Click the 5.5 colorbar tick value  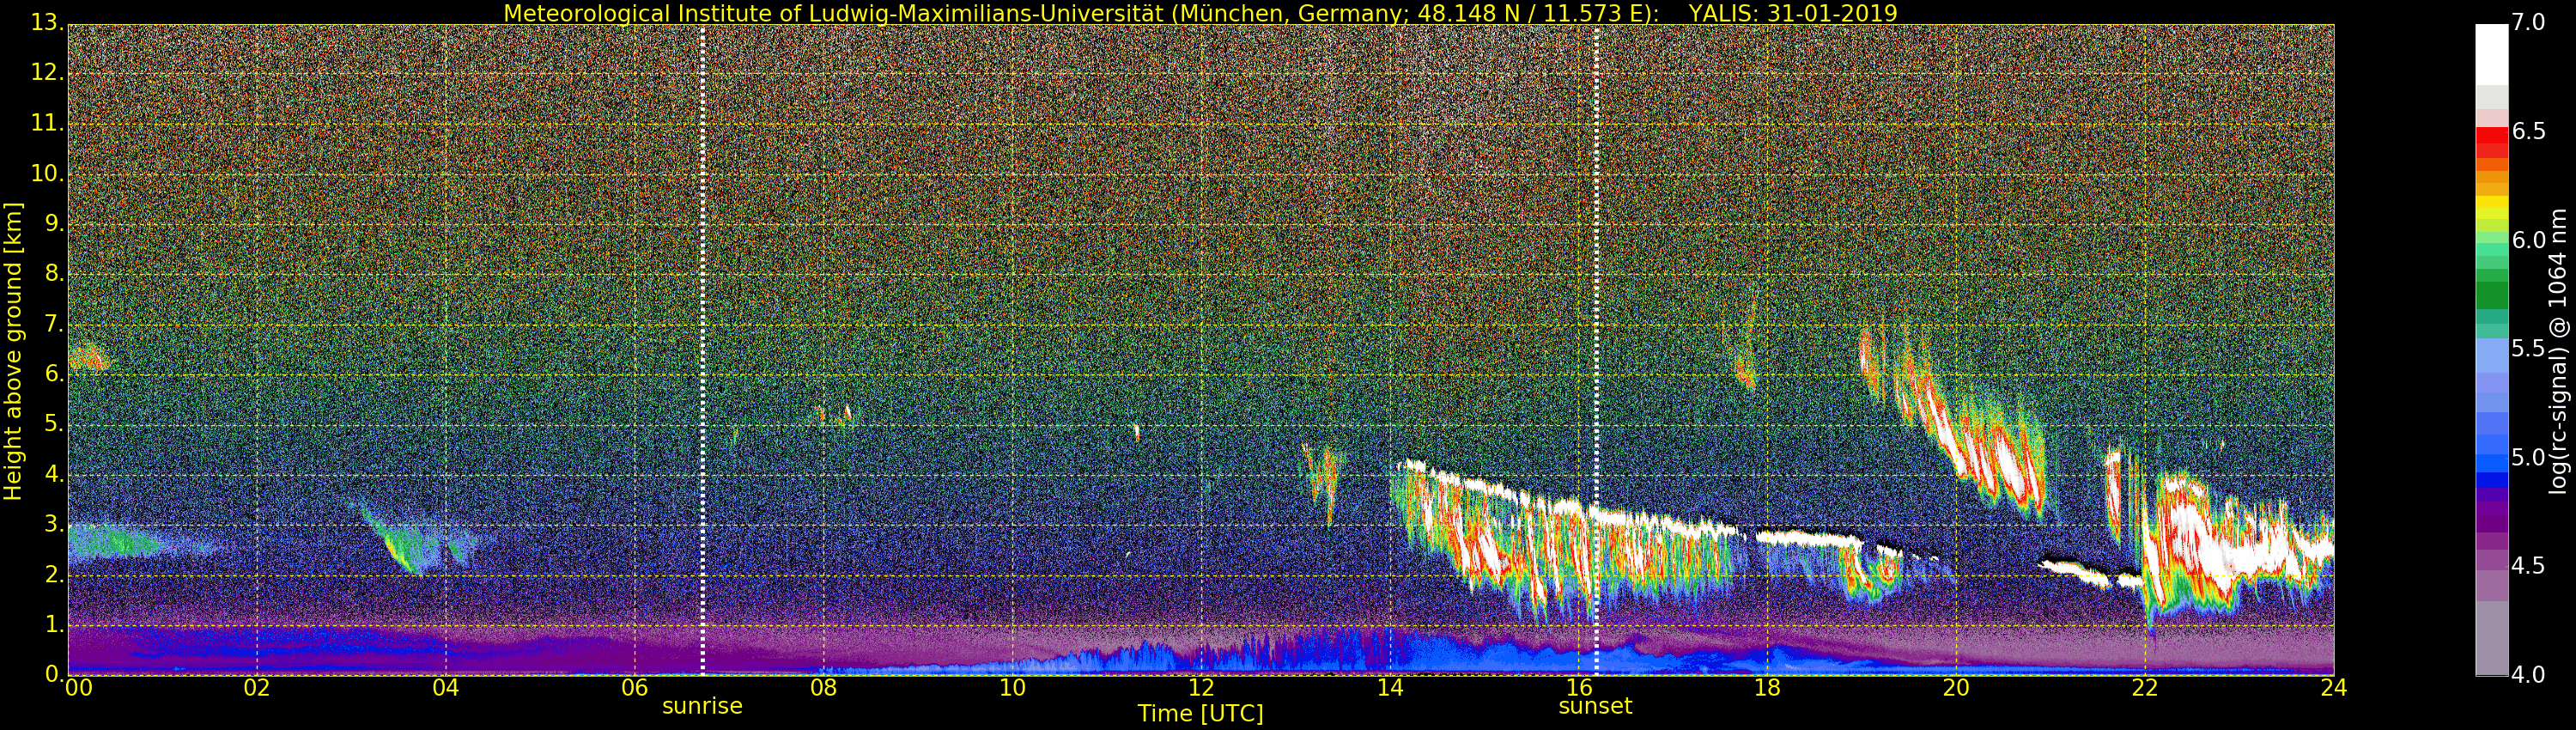(x=2528, y=349)
